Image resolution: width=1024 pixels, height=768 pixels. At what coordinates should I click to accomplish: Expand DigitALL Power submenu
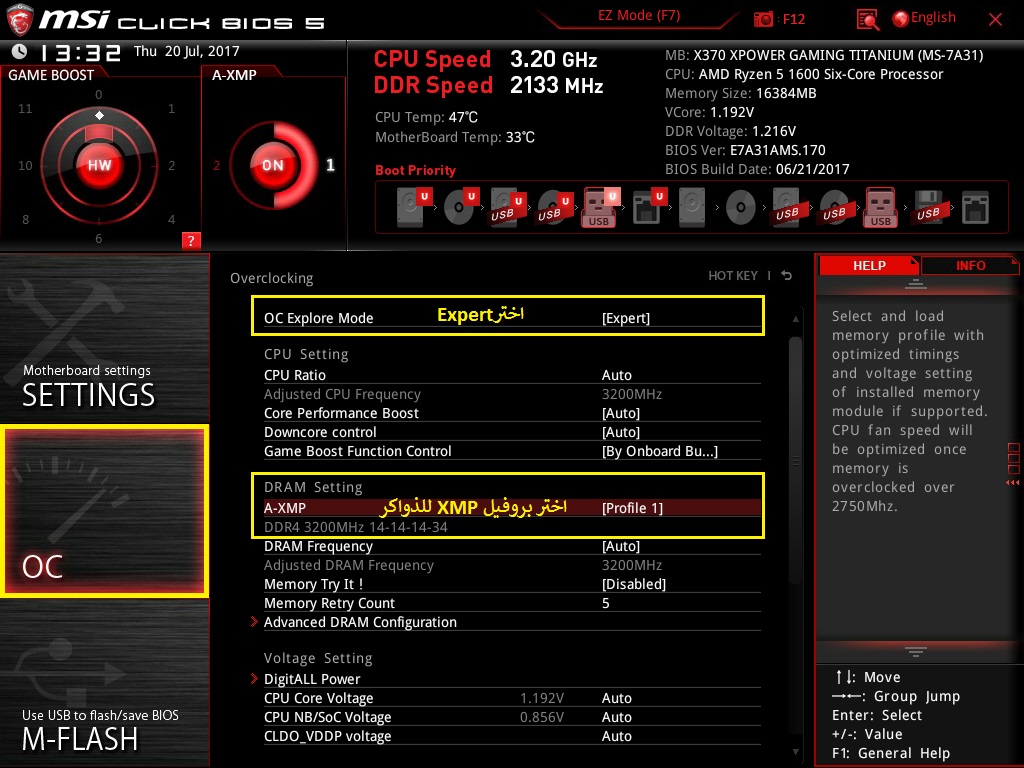(312, 679)
